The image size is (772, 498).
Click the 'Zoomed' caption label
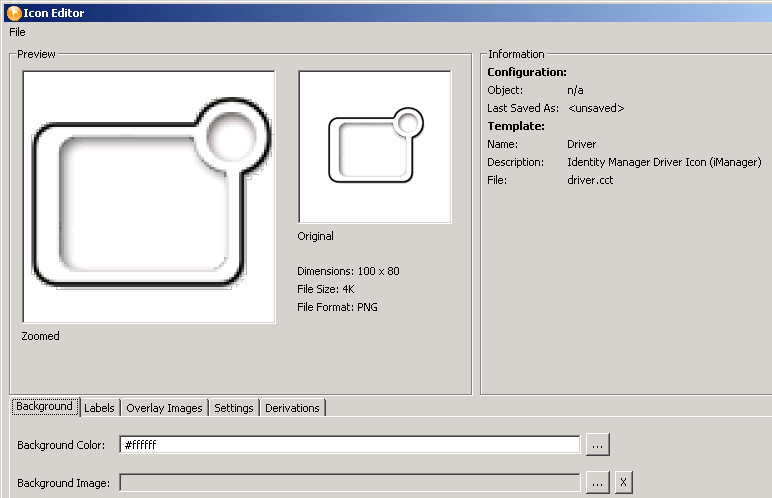tap(40, 336)
